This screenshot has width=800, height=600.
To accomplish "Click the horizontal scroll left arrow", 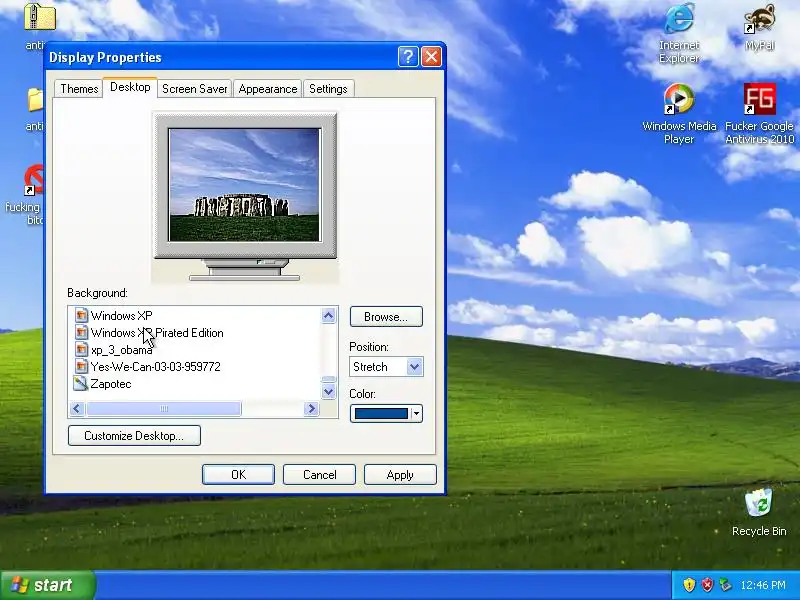I will [x=77, y=409].
